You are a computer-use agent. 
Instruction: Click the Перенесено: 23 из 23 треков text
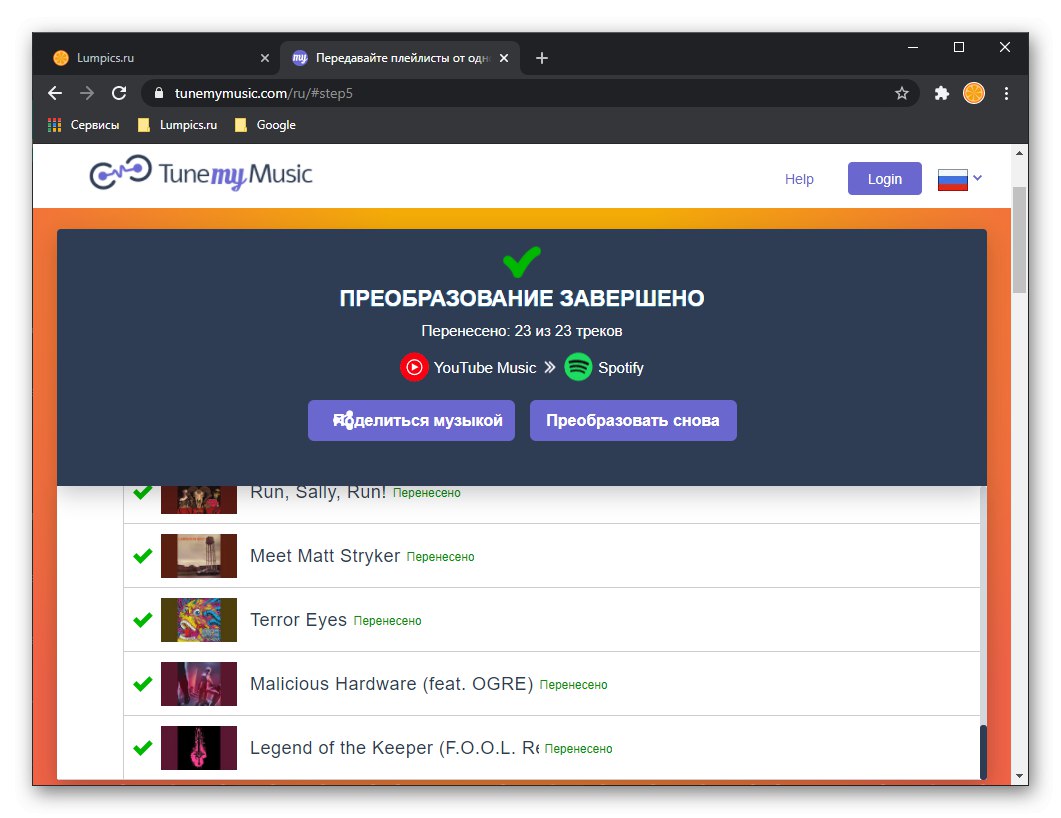pyautogui.click(x=522, y=331)
